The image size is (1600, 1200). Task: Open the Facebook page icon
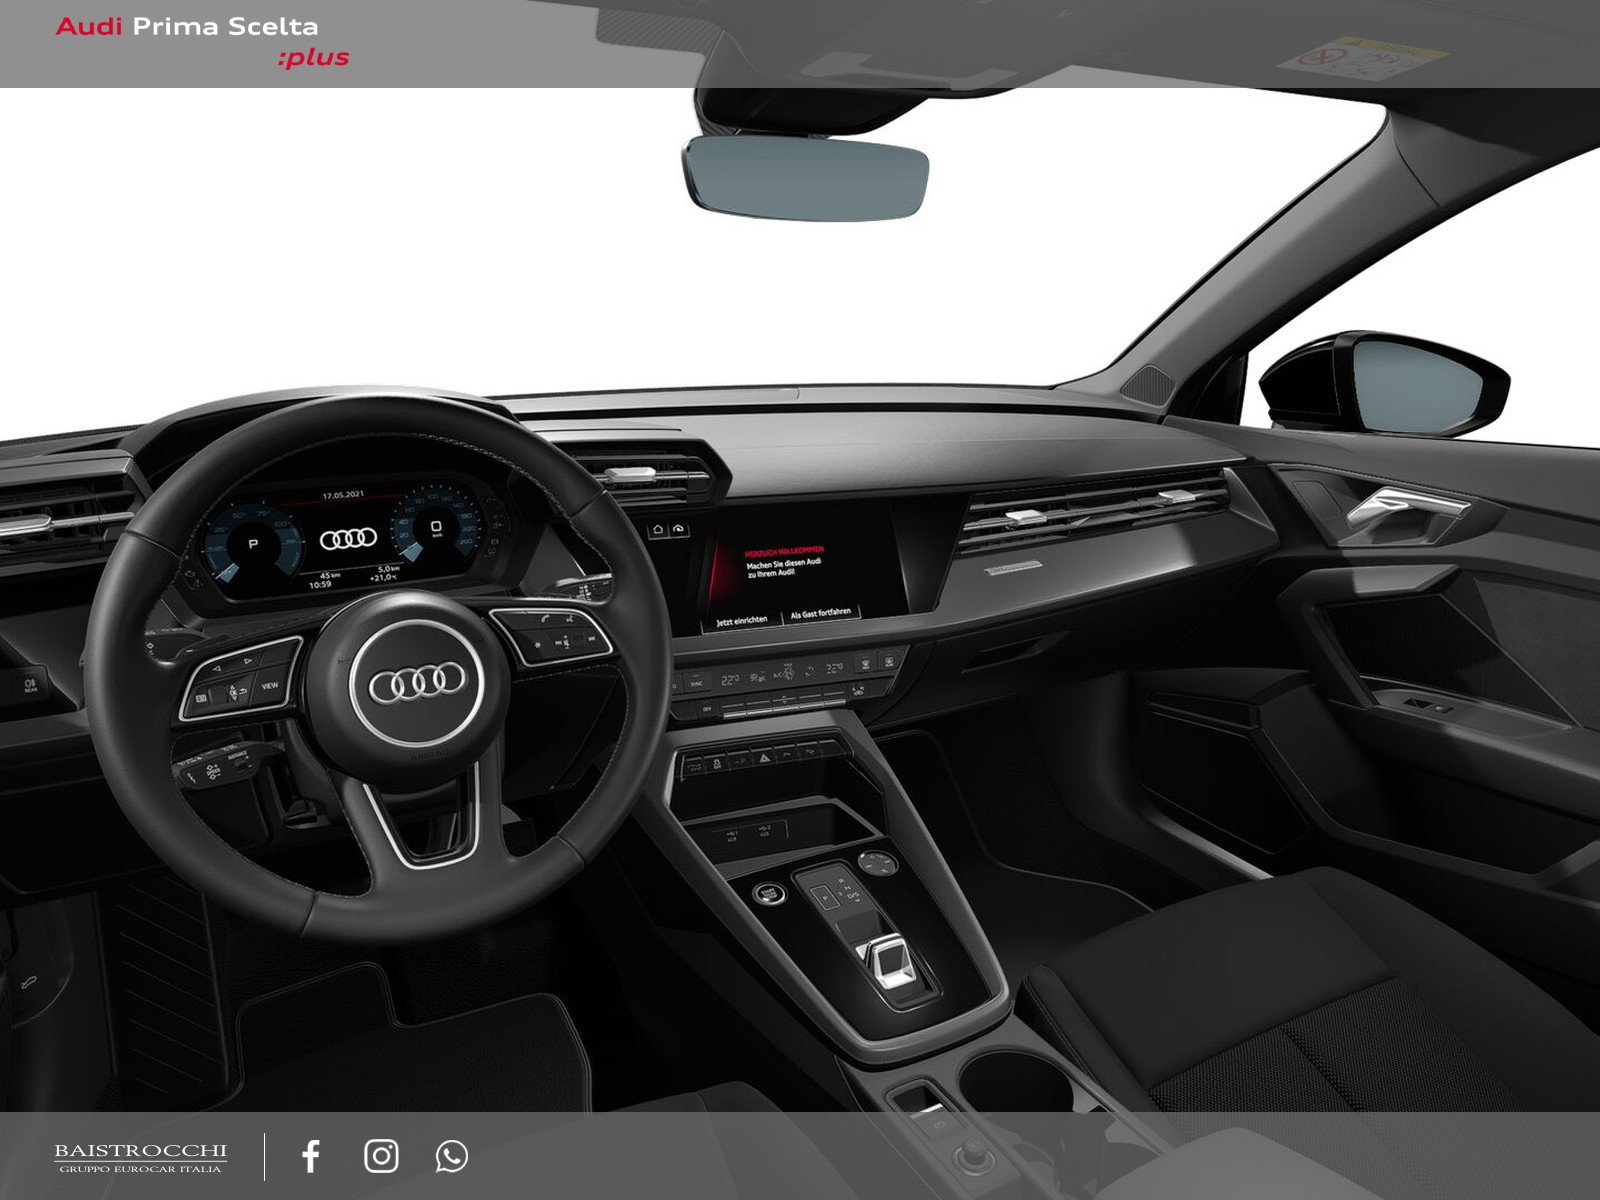tap(311, 1156)
